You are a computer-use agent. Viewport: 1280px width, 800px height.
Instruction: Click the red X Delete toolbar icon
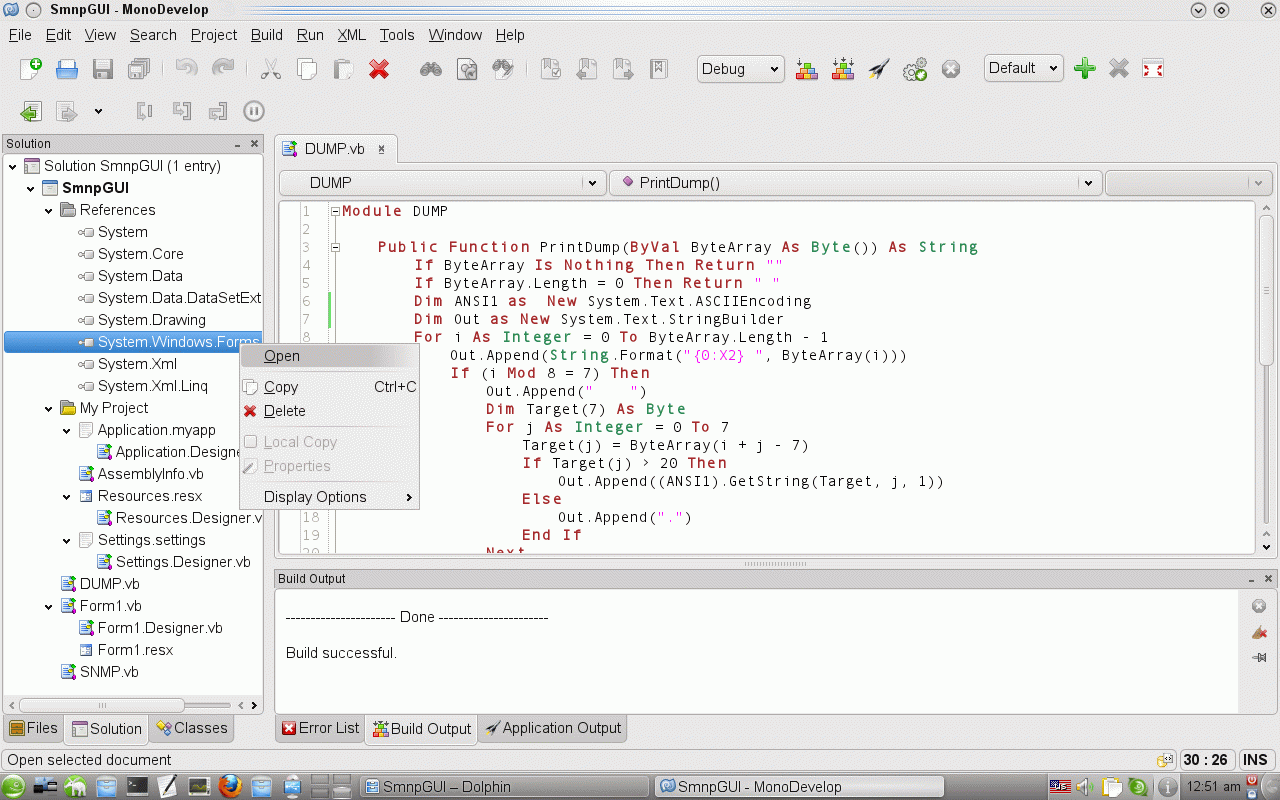pos(379,69)
